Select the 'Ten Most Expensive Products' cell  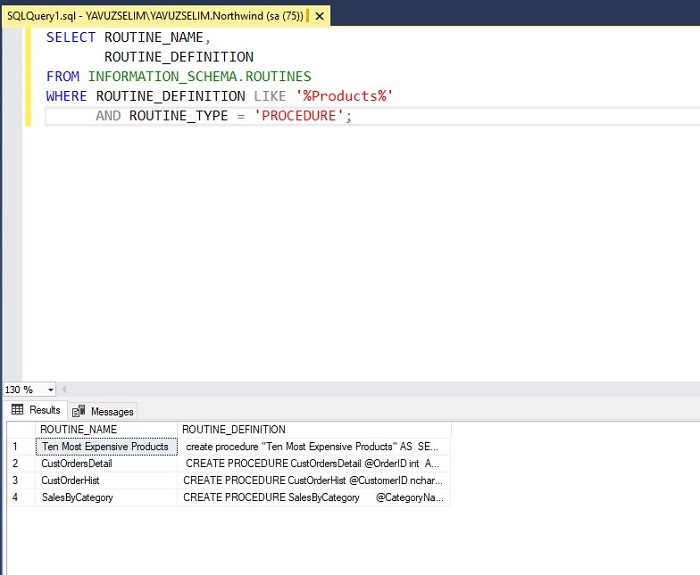(x=106, y=446)
